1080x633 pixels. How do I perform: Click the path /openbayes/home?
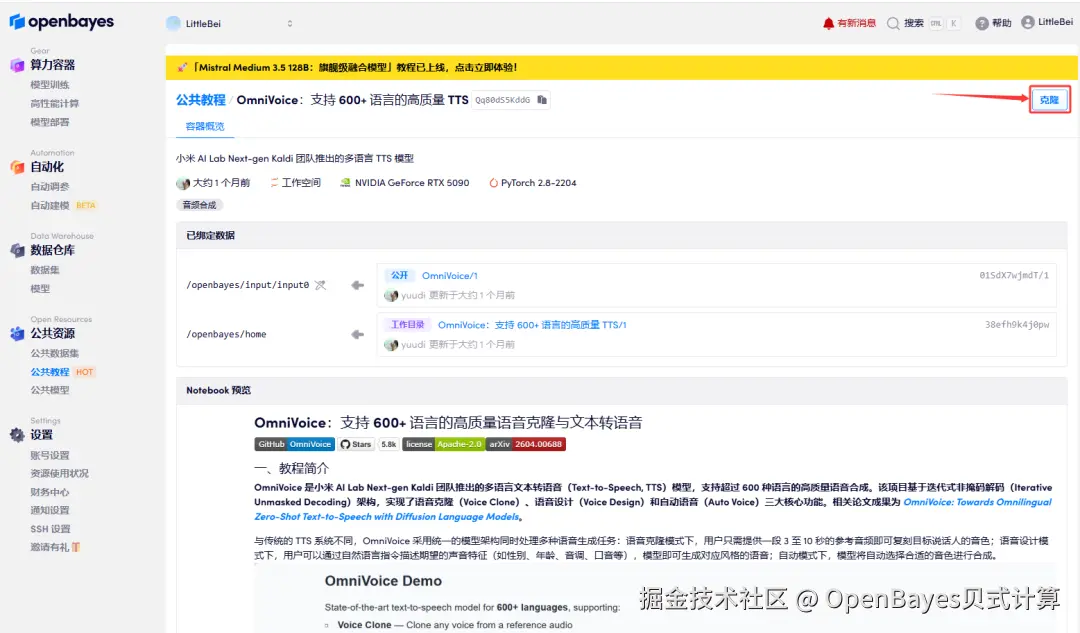pyautogui.click(x=226, y=335)
